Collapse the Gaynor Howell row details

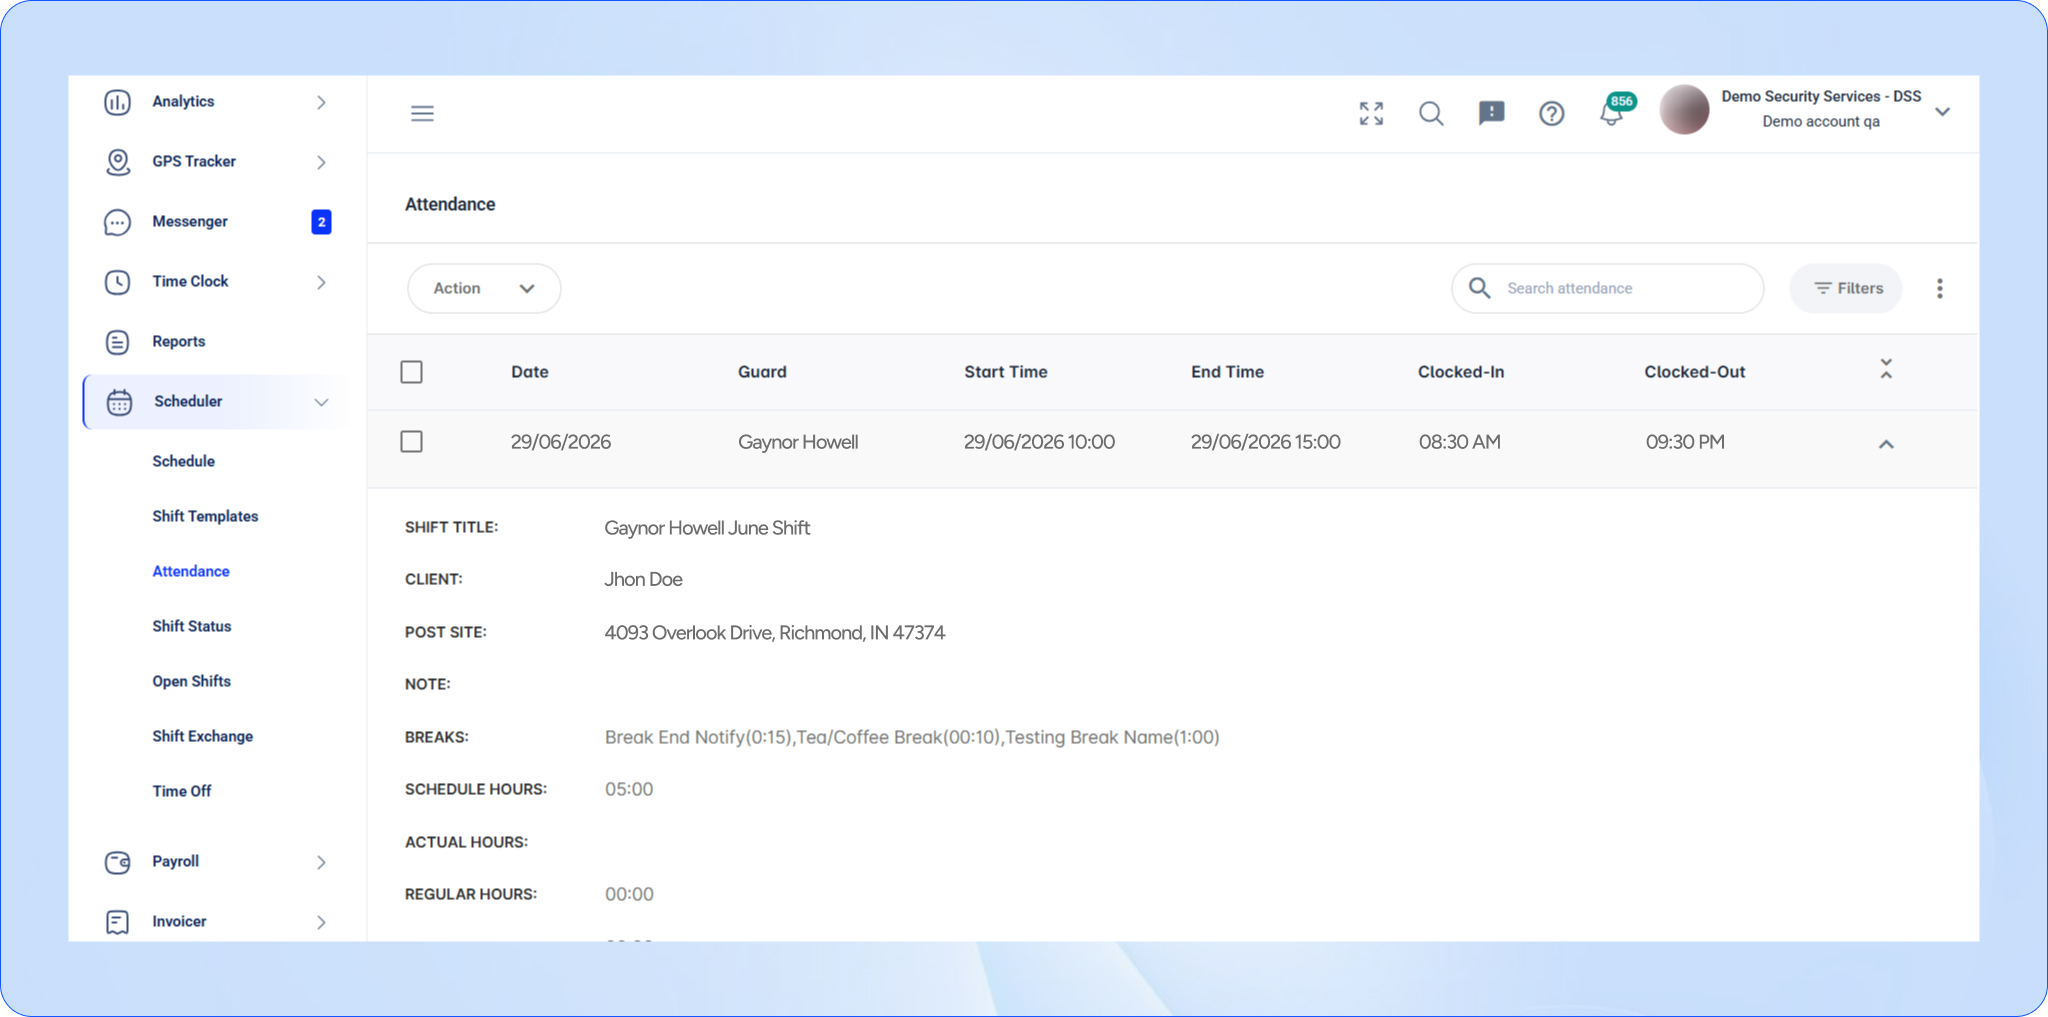click(x=1886, y=443)
